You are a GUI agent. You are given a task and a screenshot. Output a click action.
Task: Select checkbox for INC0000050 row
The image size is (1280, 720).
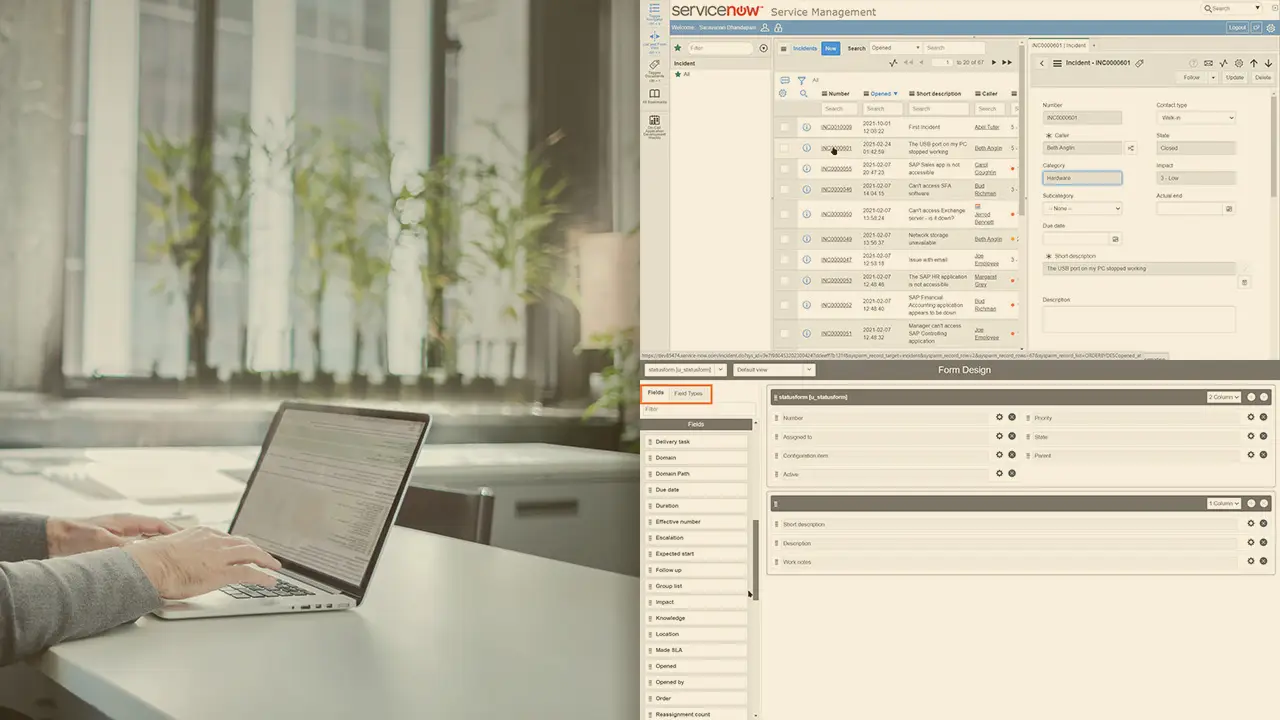[x=784, y=214]
